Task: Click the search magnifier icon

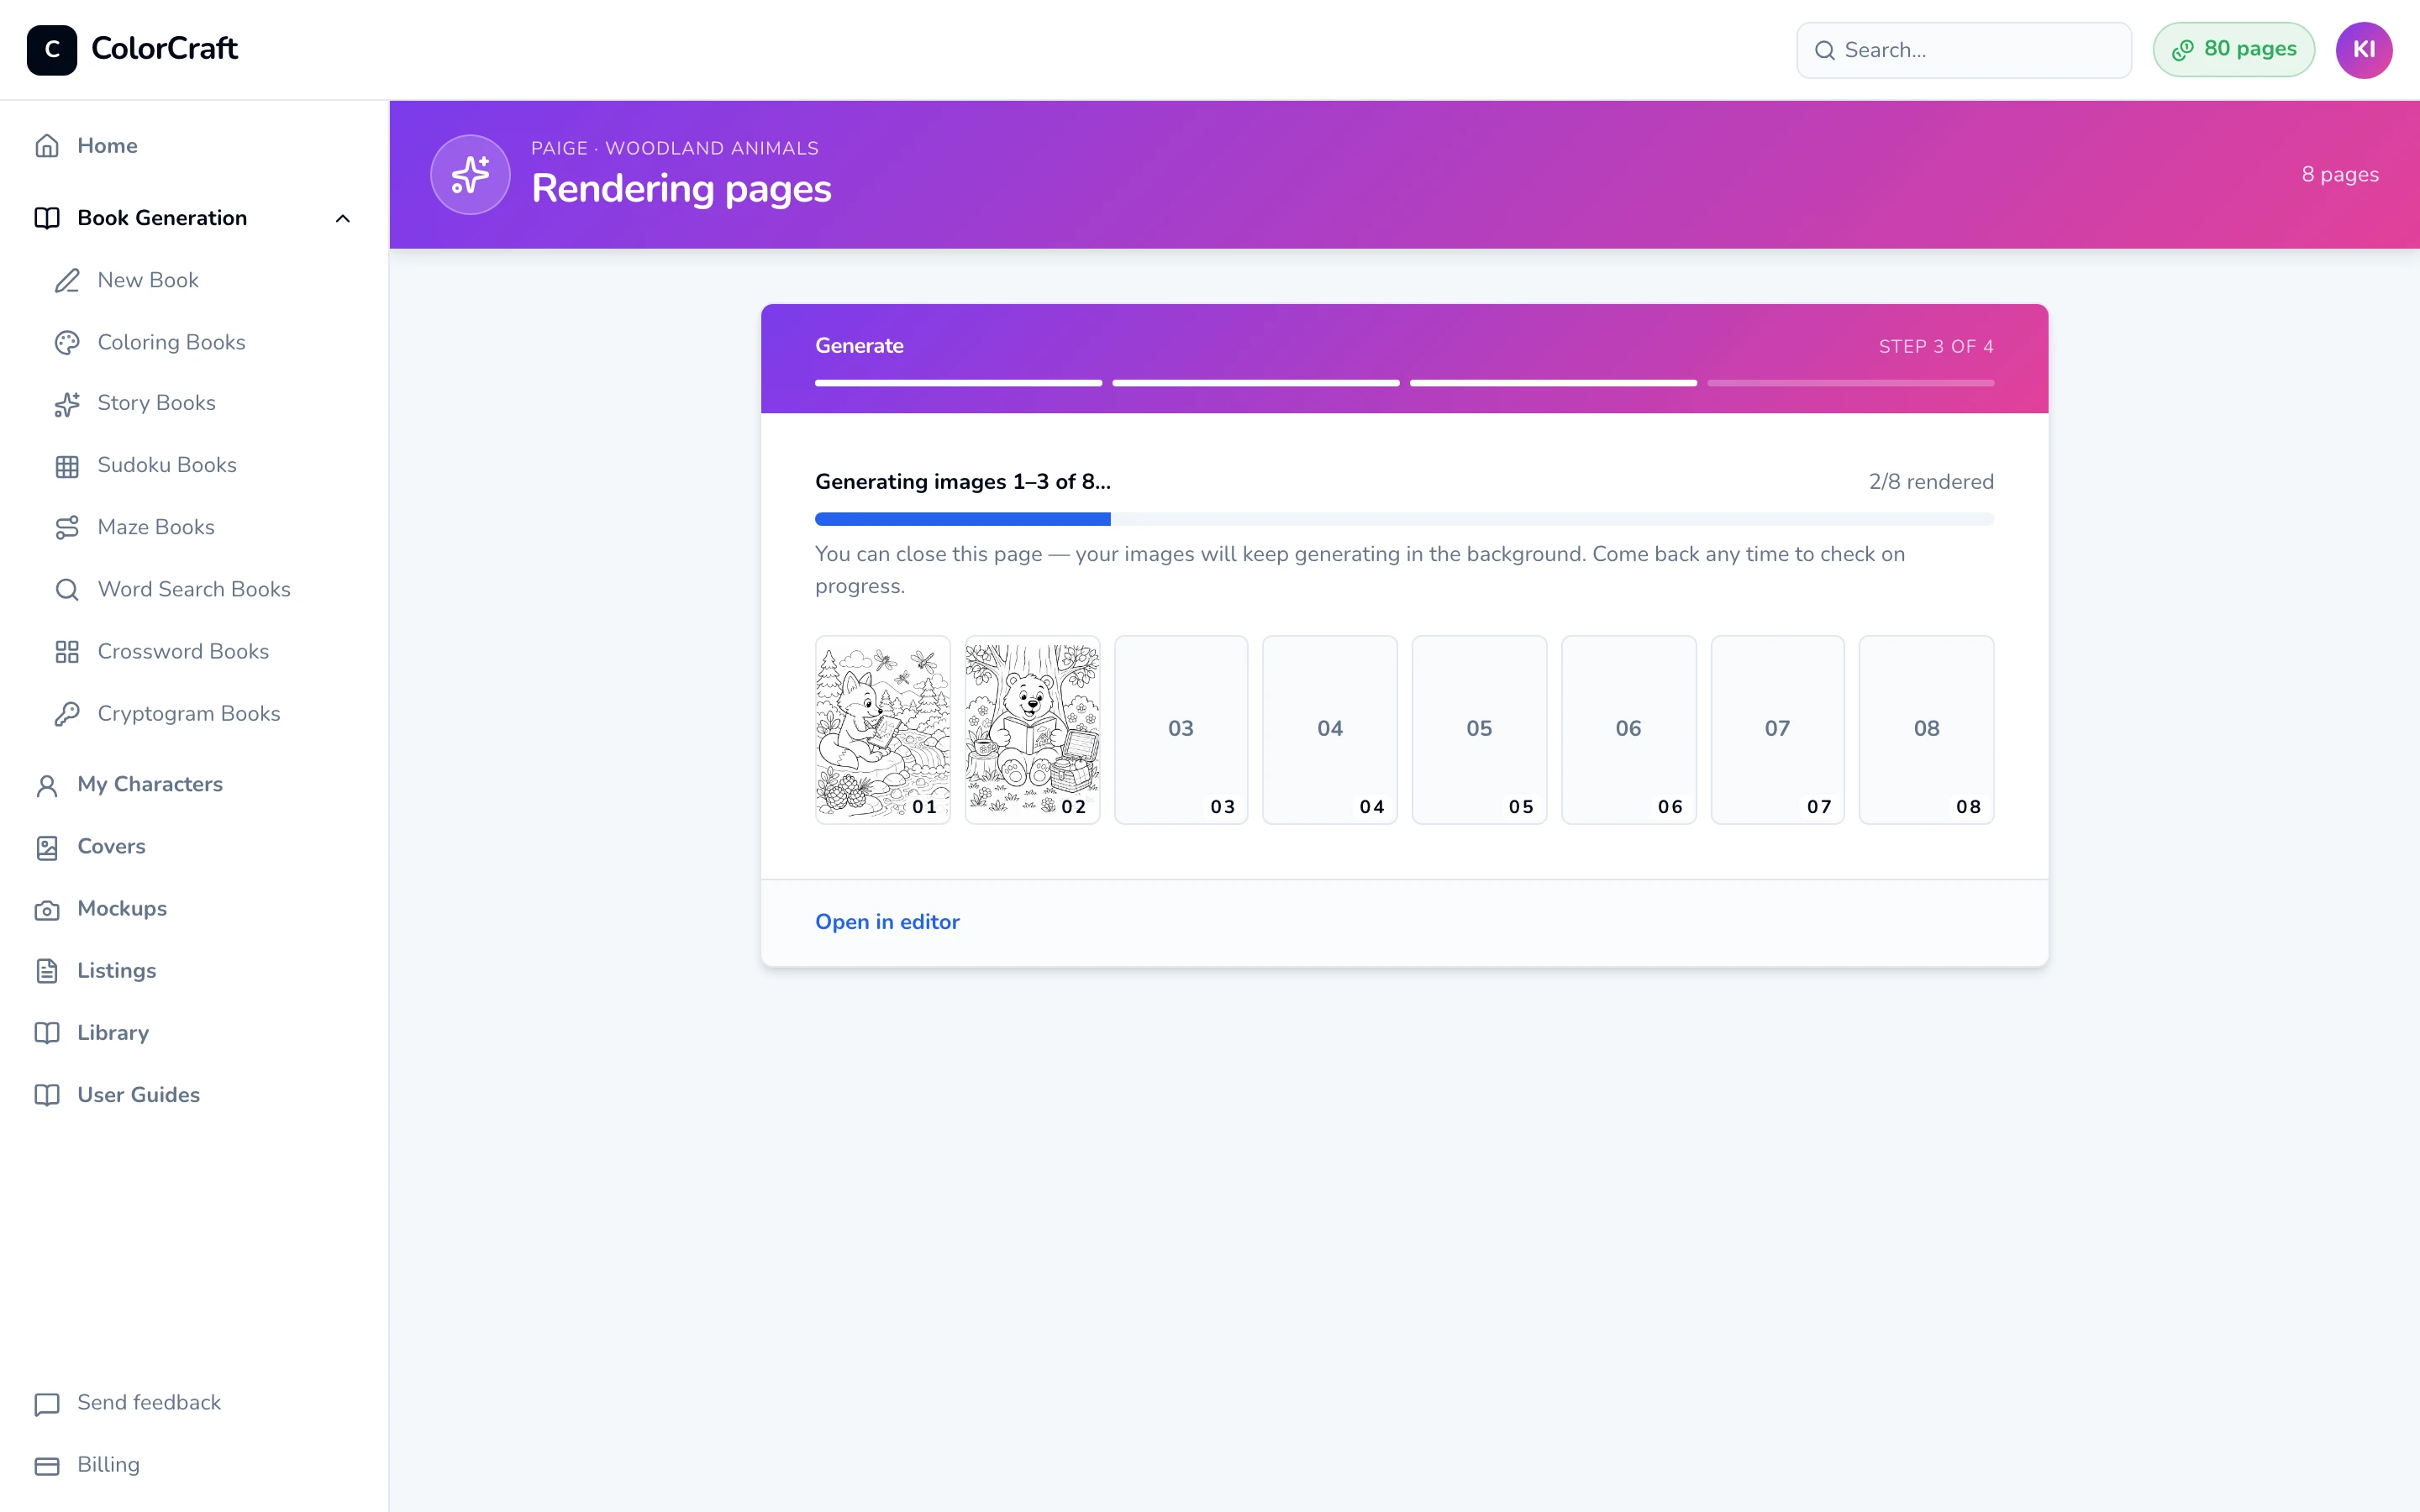Action: (1825, 50)
